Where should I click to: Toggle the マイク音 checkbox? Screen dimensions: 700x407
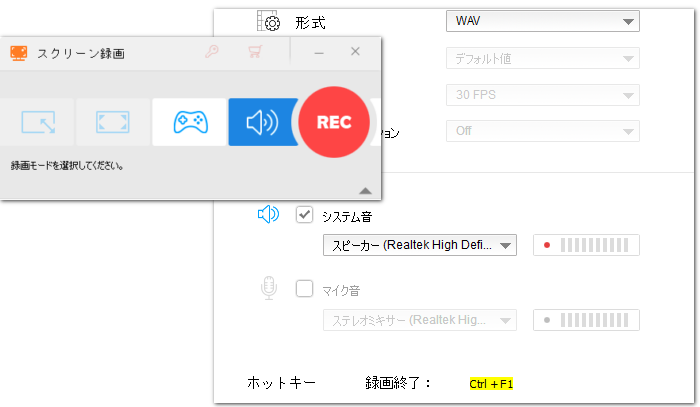click(x=304, y=288)
